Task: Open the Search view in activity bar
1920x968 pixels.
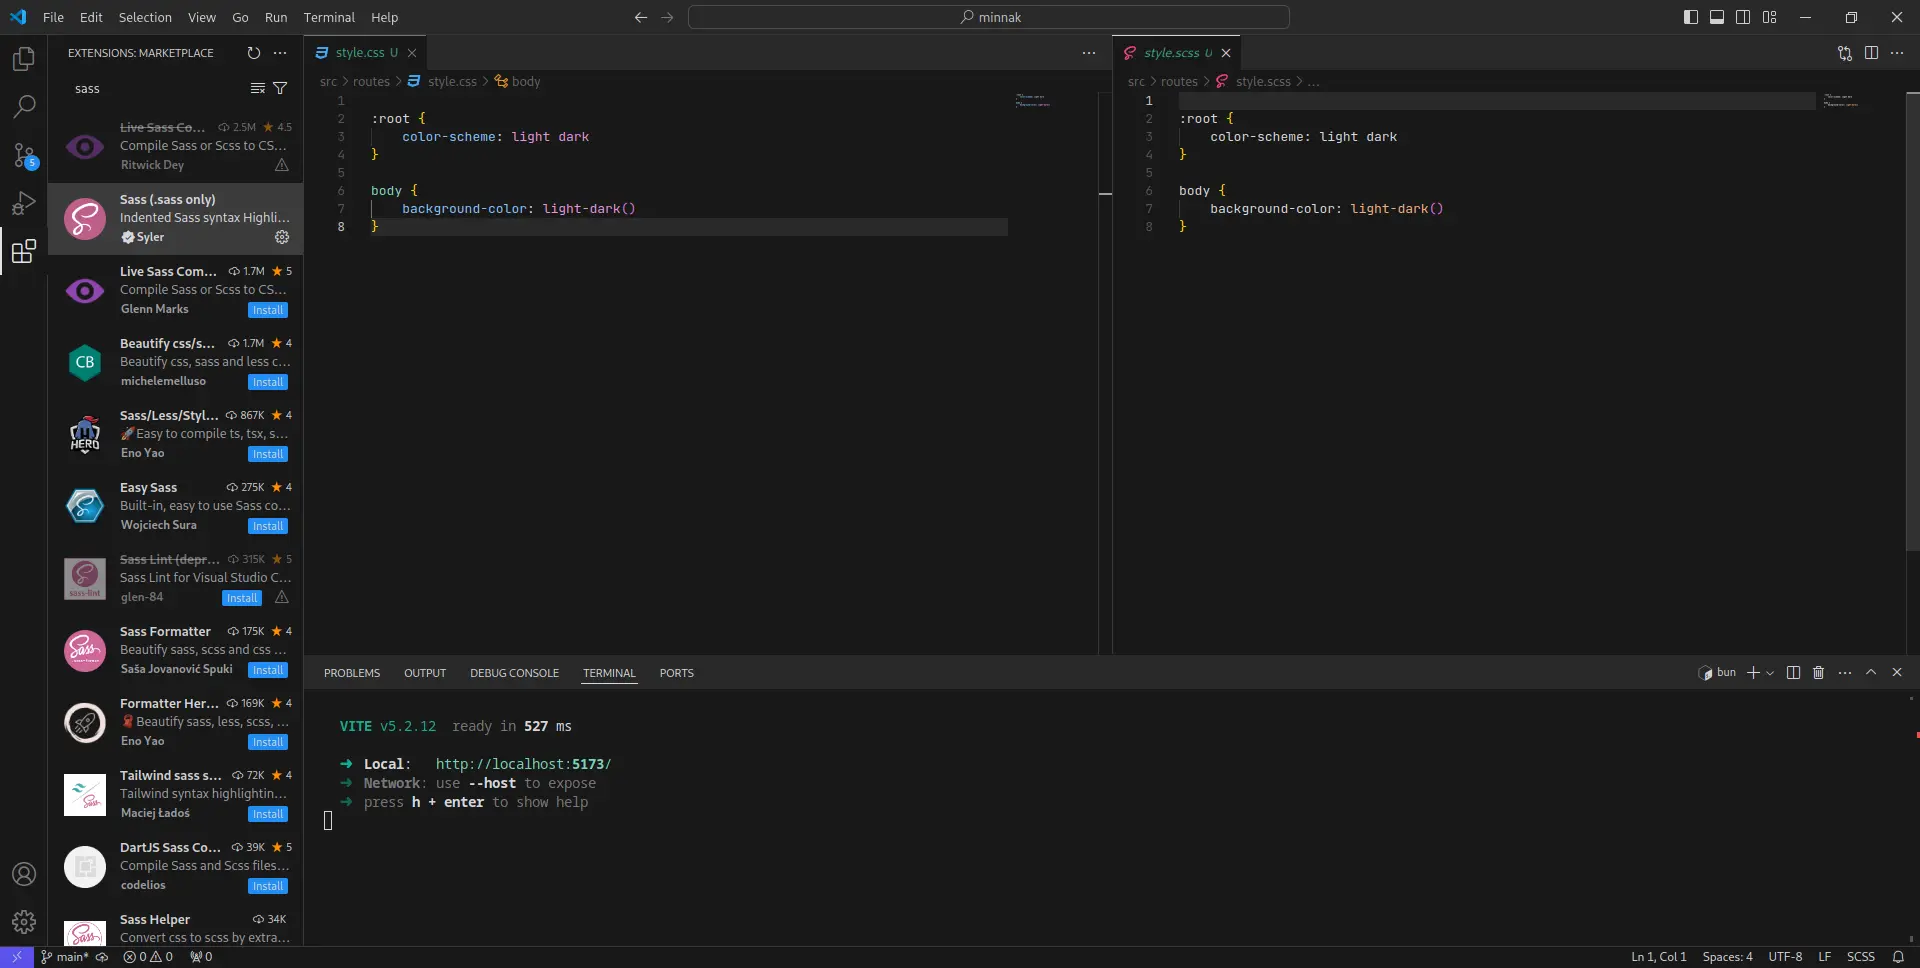Action: 24,106
